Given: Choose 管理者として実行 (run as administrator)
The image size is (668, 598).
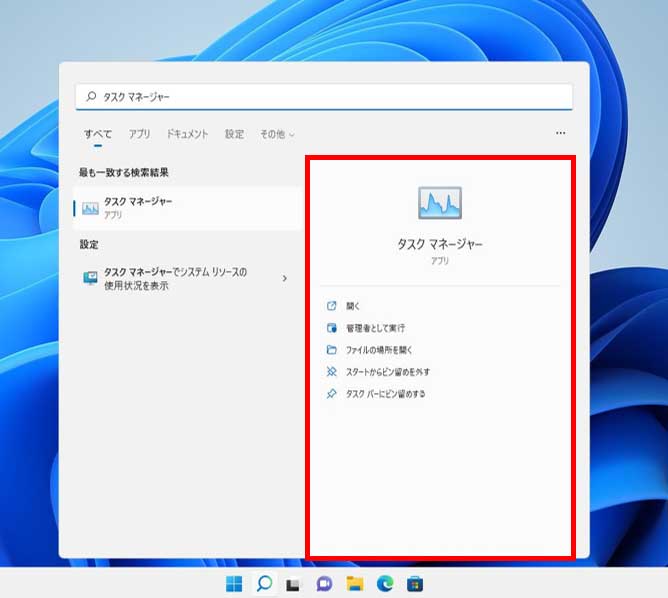Looking at the screenshot, I should click(x=375, y=328).
